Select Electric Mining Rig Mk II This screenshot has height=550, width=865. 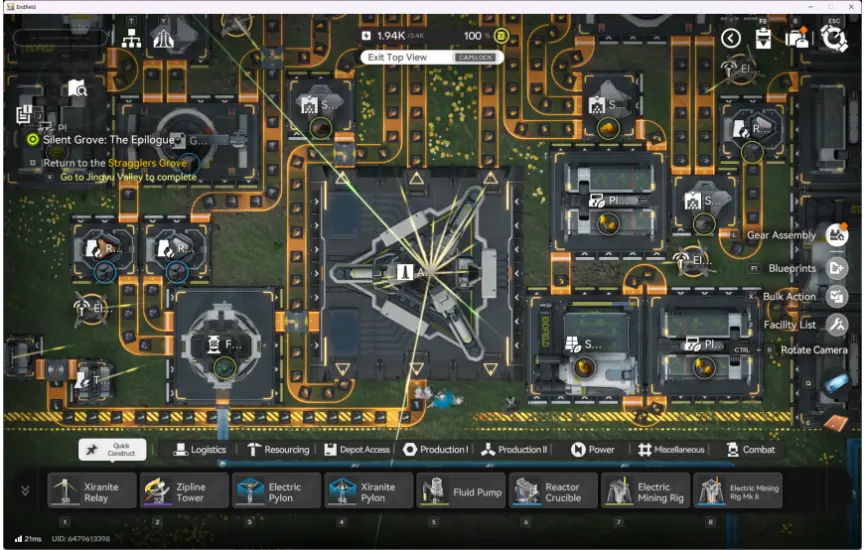[738, 491]
